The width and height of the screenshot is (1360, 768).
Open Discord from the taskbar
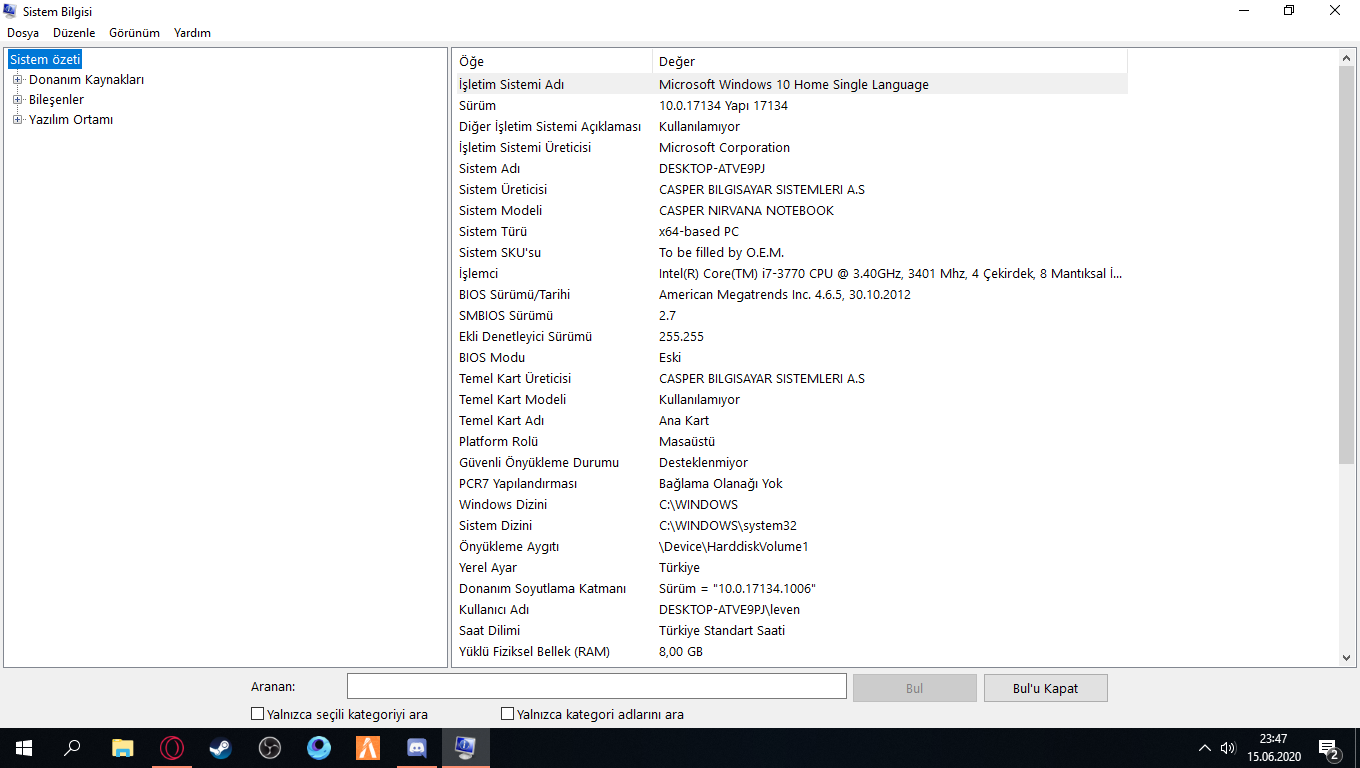point(417,748)
